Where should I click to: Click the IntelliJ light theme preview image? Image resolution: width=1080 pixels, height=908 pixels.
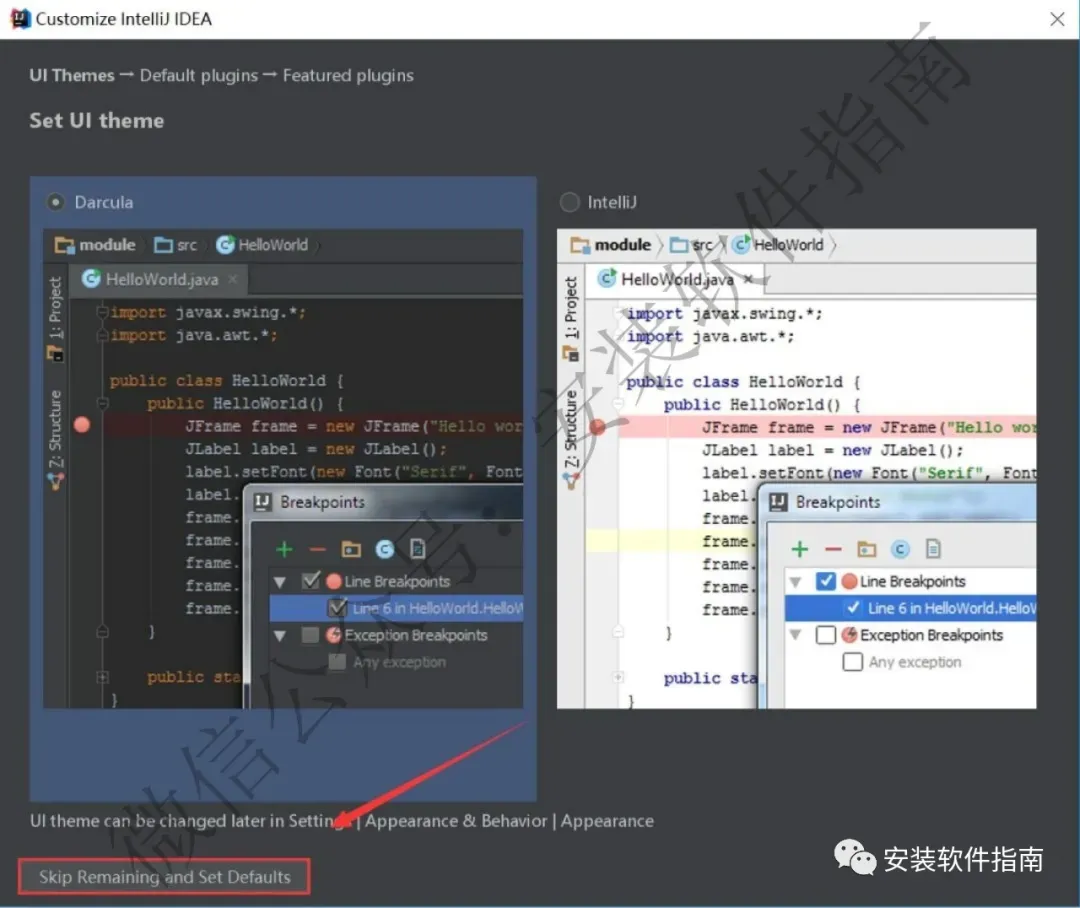pos(796,468)
